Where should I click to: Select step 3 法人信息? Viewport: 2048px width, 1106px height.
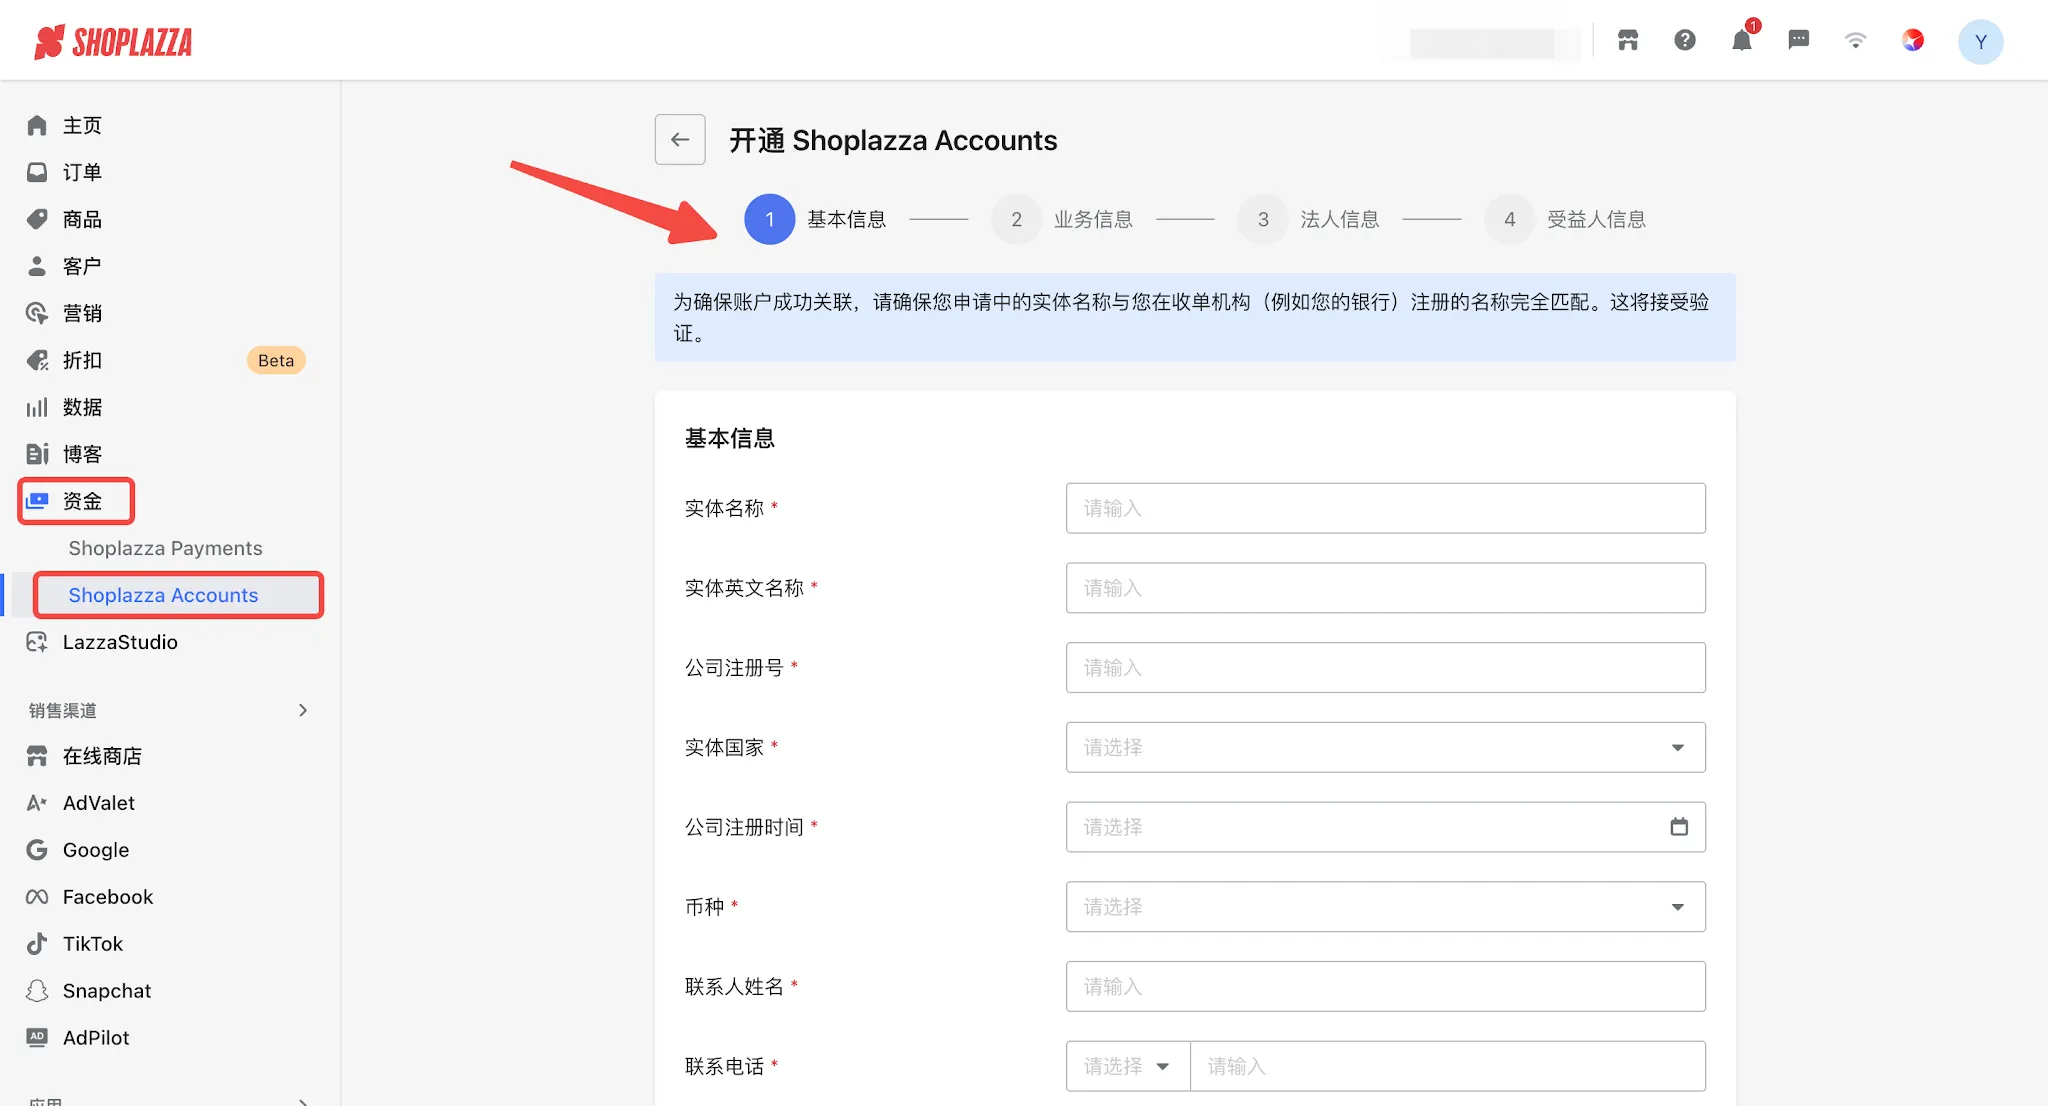1309,219
